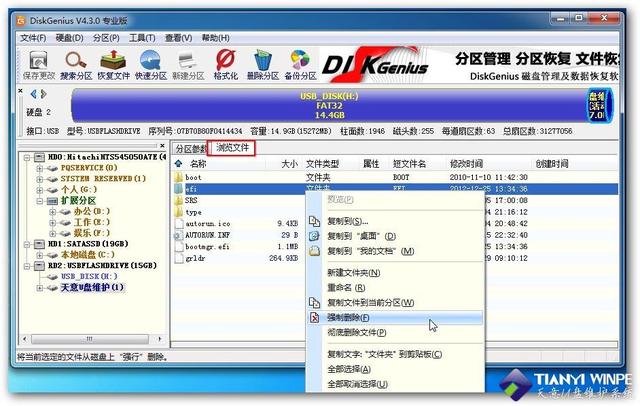Viewport: 640px width, 406px height.
Task: Sort by the 名称 column header
Action: tap(198, 164)
